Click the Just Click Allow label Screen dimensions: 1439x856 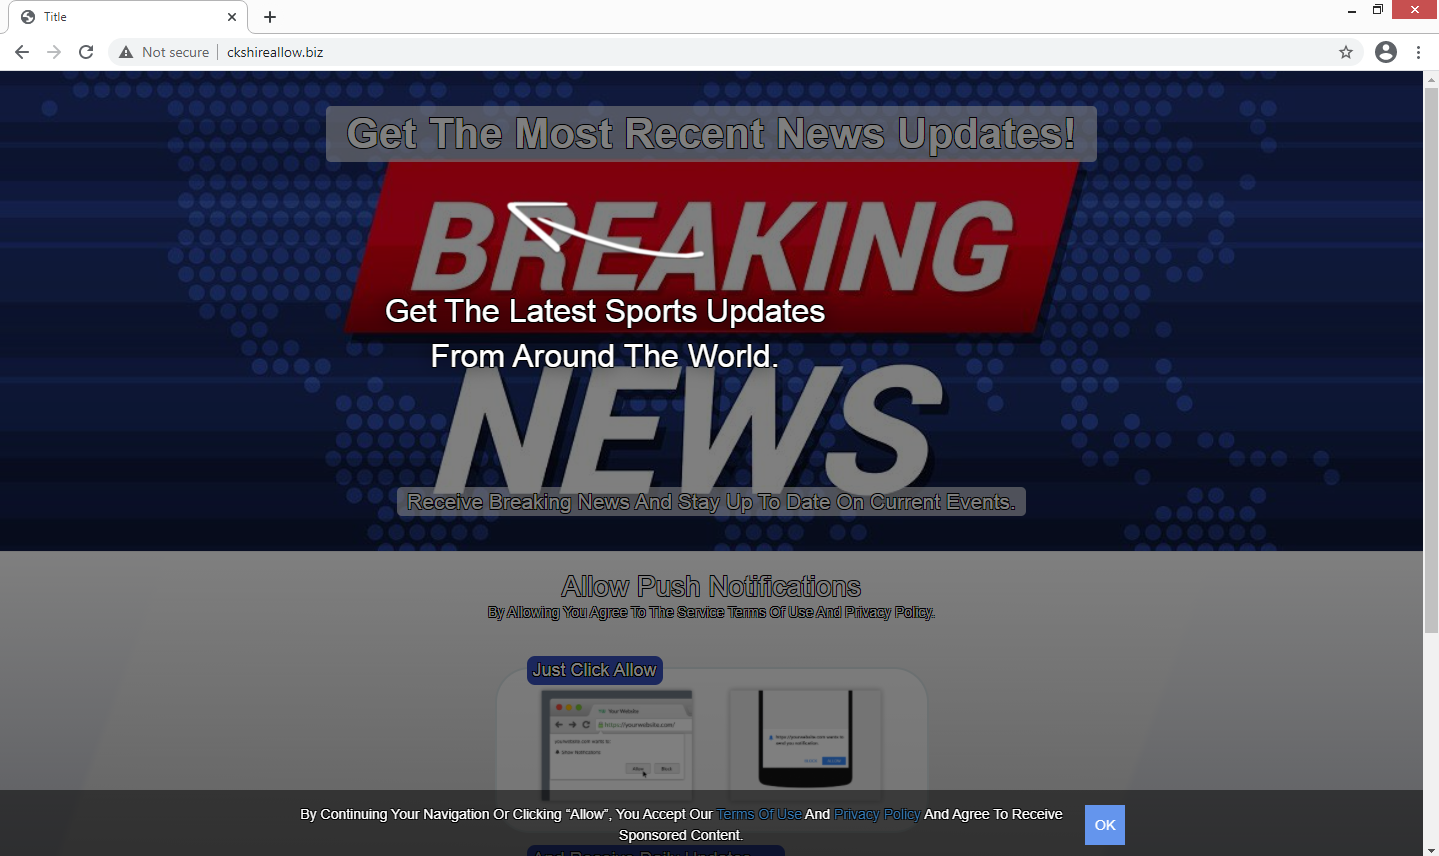point(594,670)
